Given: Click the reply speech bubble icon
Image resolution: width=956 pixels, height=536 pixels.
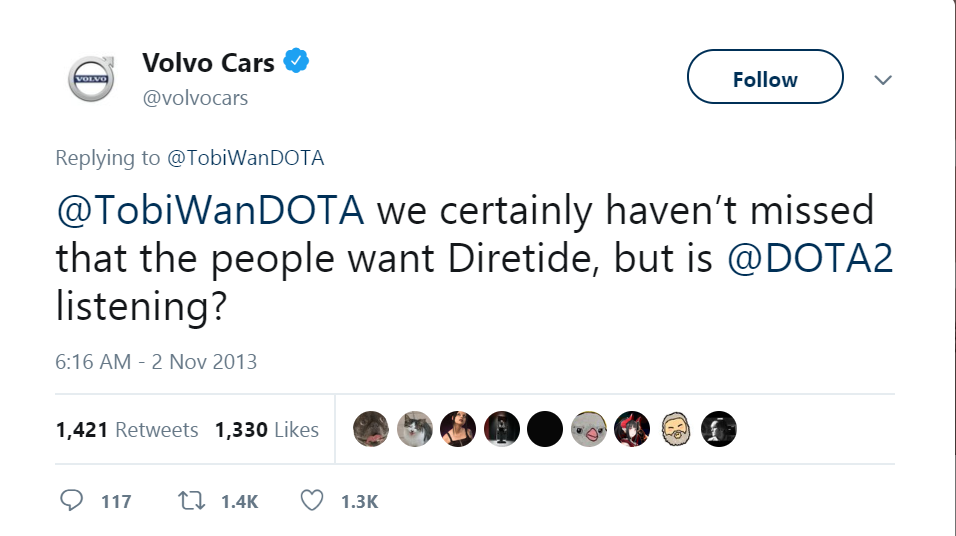Looking at the screenshot, I should point(72,500).
